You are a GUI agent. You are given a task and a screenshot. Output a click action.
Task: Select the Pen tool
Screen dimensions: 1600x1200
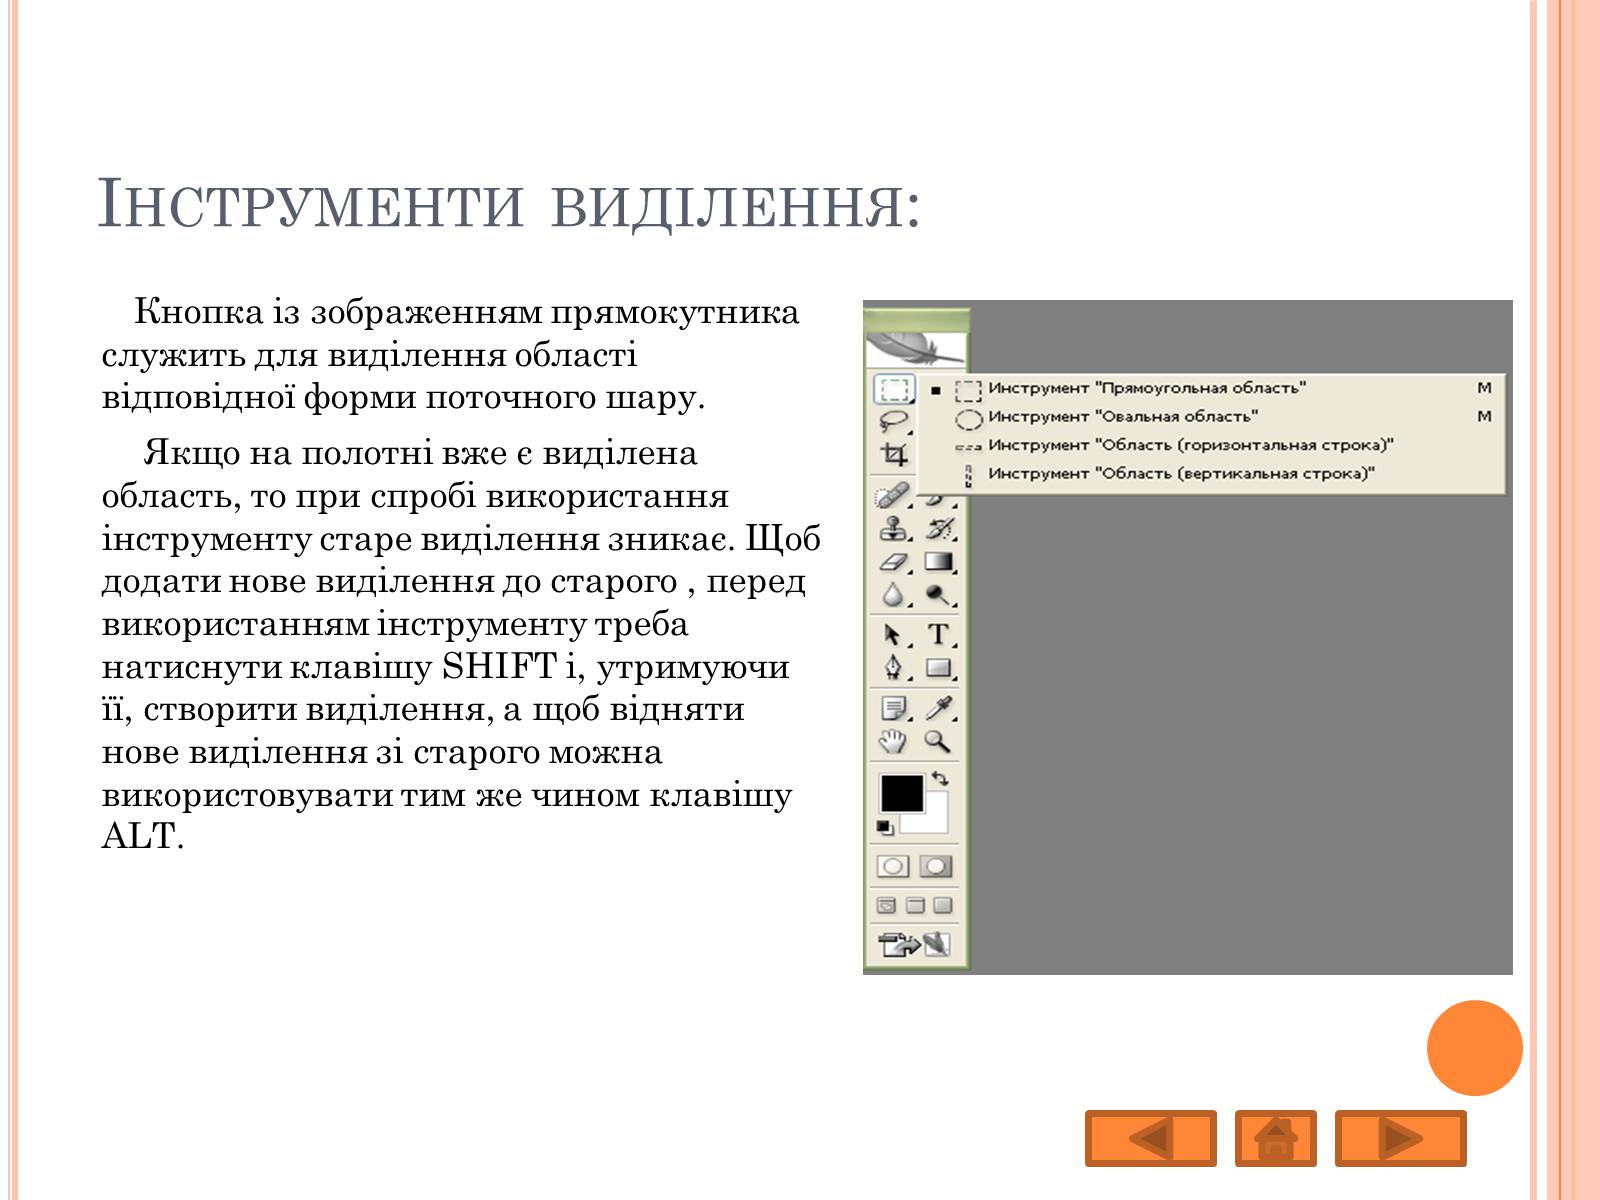pyautogui.click(x=893, y=667)
